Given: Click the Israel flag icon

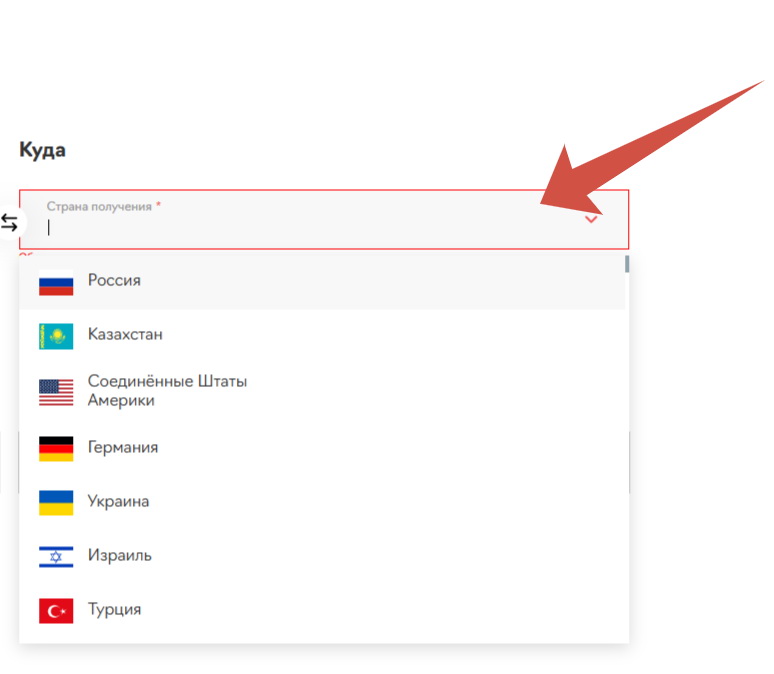Looking at the screenshot, I should [56, 556].
